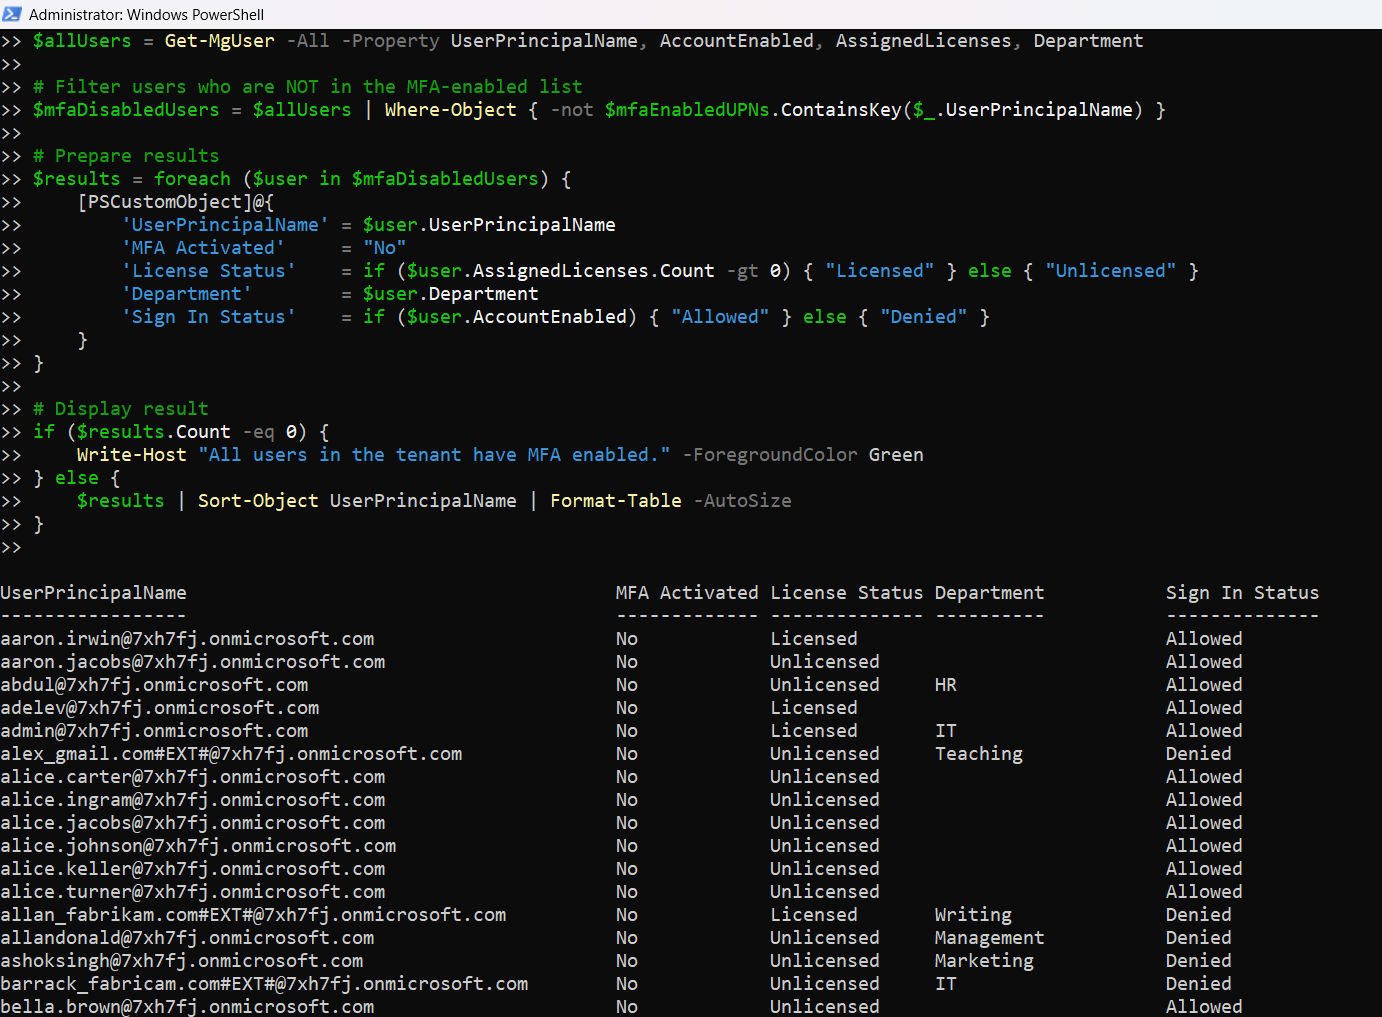Click the allan_fabrikam.com#EXT# user entry
Viewport: 1382px width, 1017px height.
(253, 915)
